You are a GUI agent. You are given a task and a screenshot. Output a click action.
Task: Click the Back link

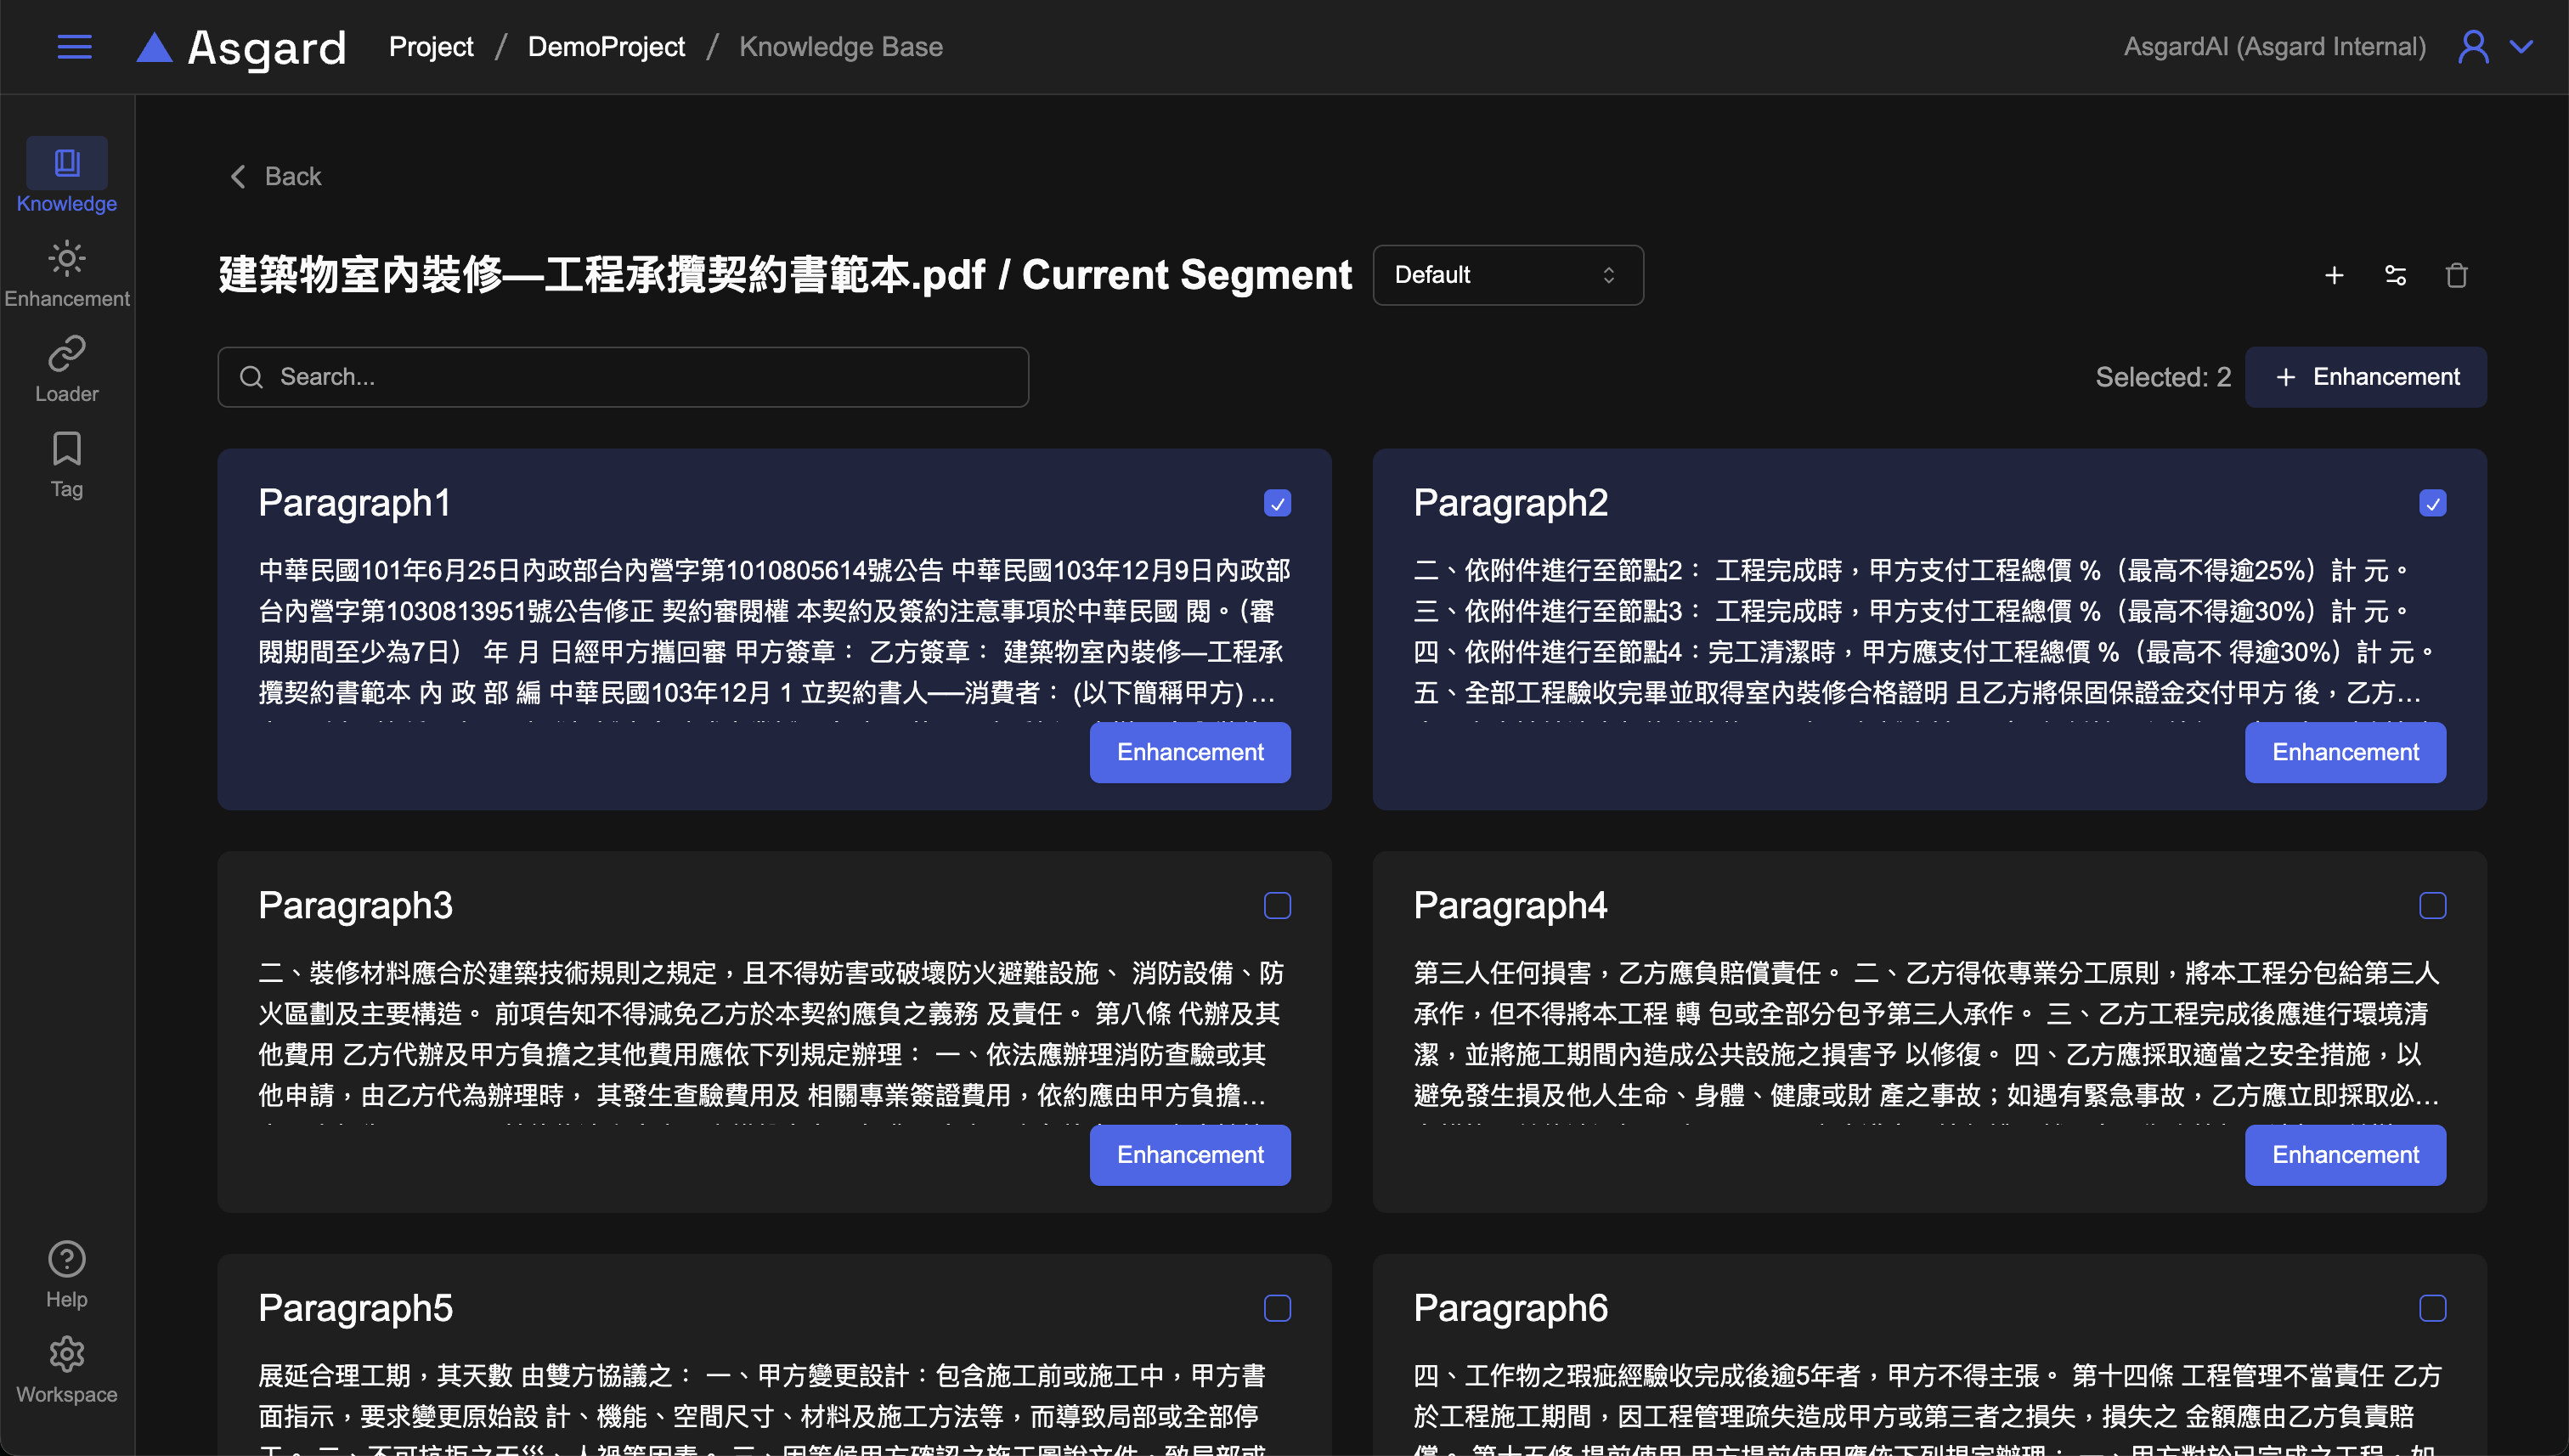276,177
